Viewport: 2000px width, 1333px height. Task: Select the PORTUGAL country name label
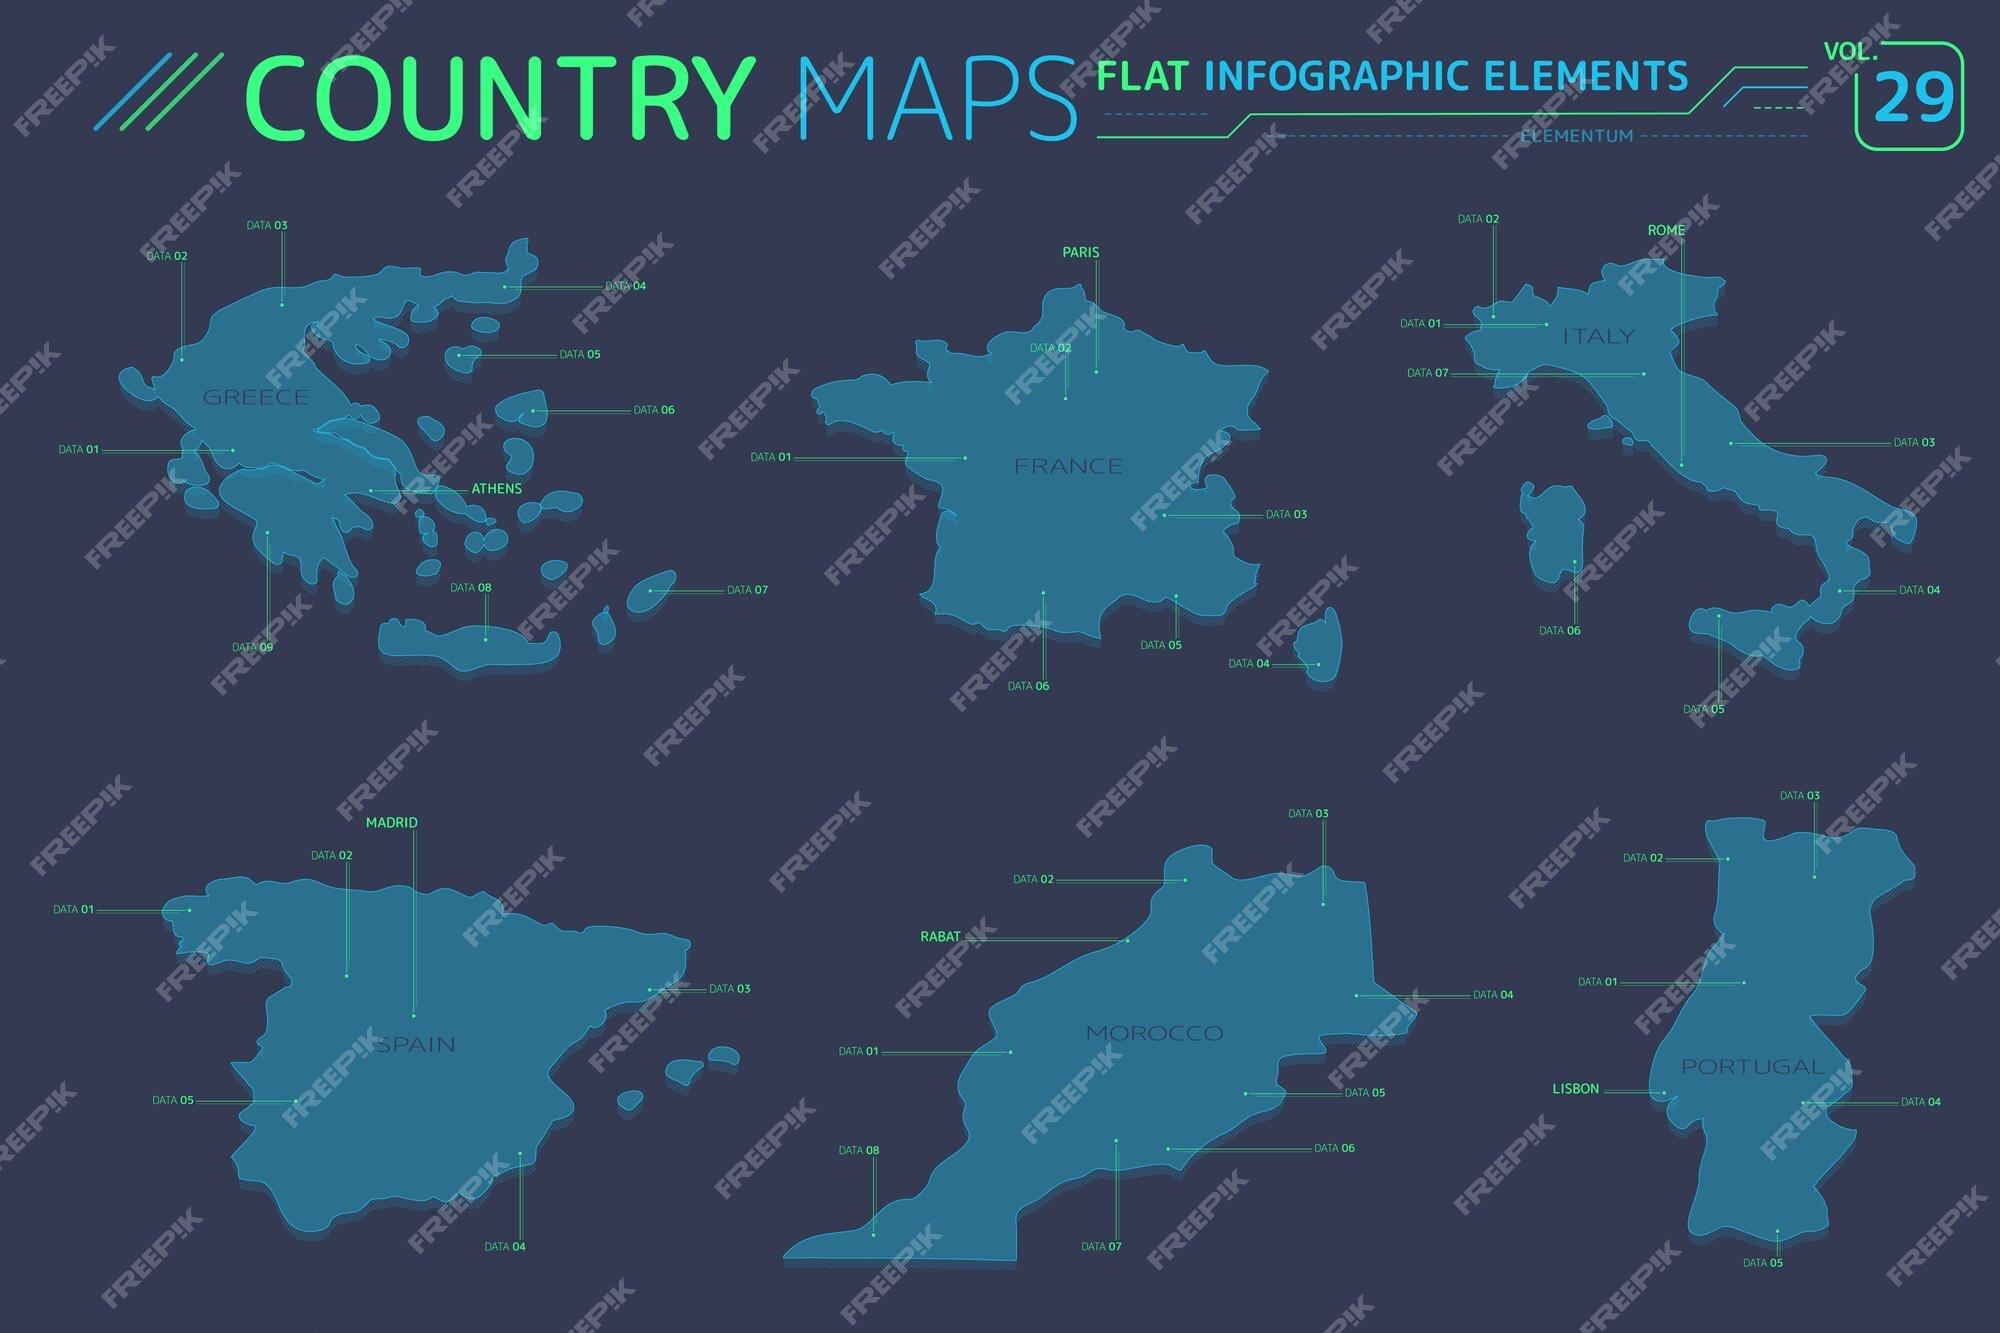click(1752, 1067)
